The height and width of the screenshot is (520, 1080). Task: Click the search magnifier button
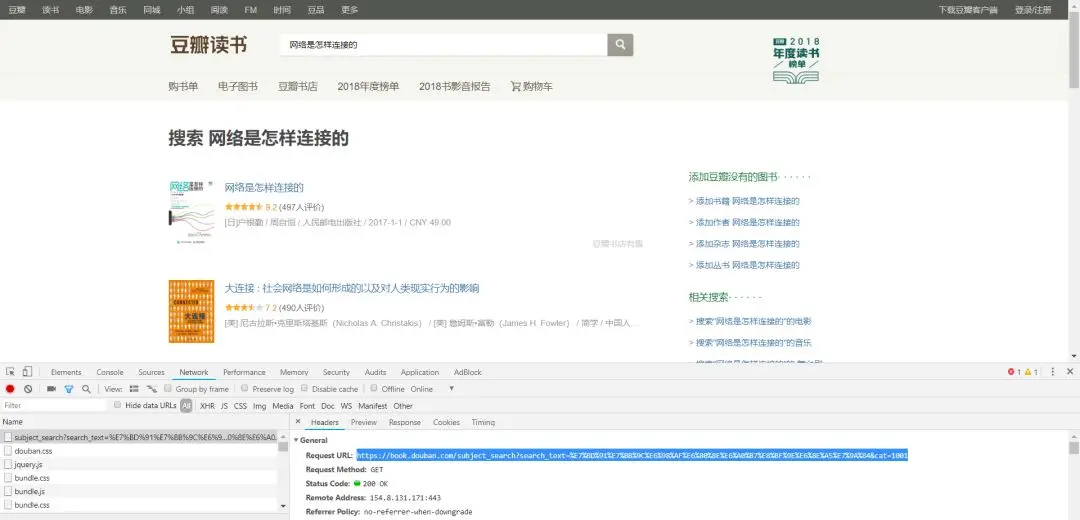tap(620, 45)
